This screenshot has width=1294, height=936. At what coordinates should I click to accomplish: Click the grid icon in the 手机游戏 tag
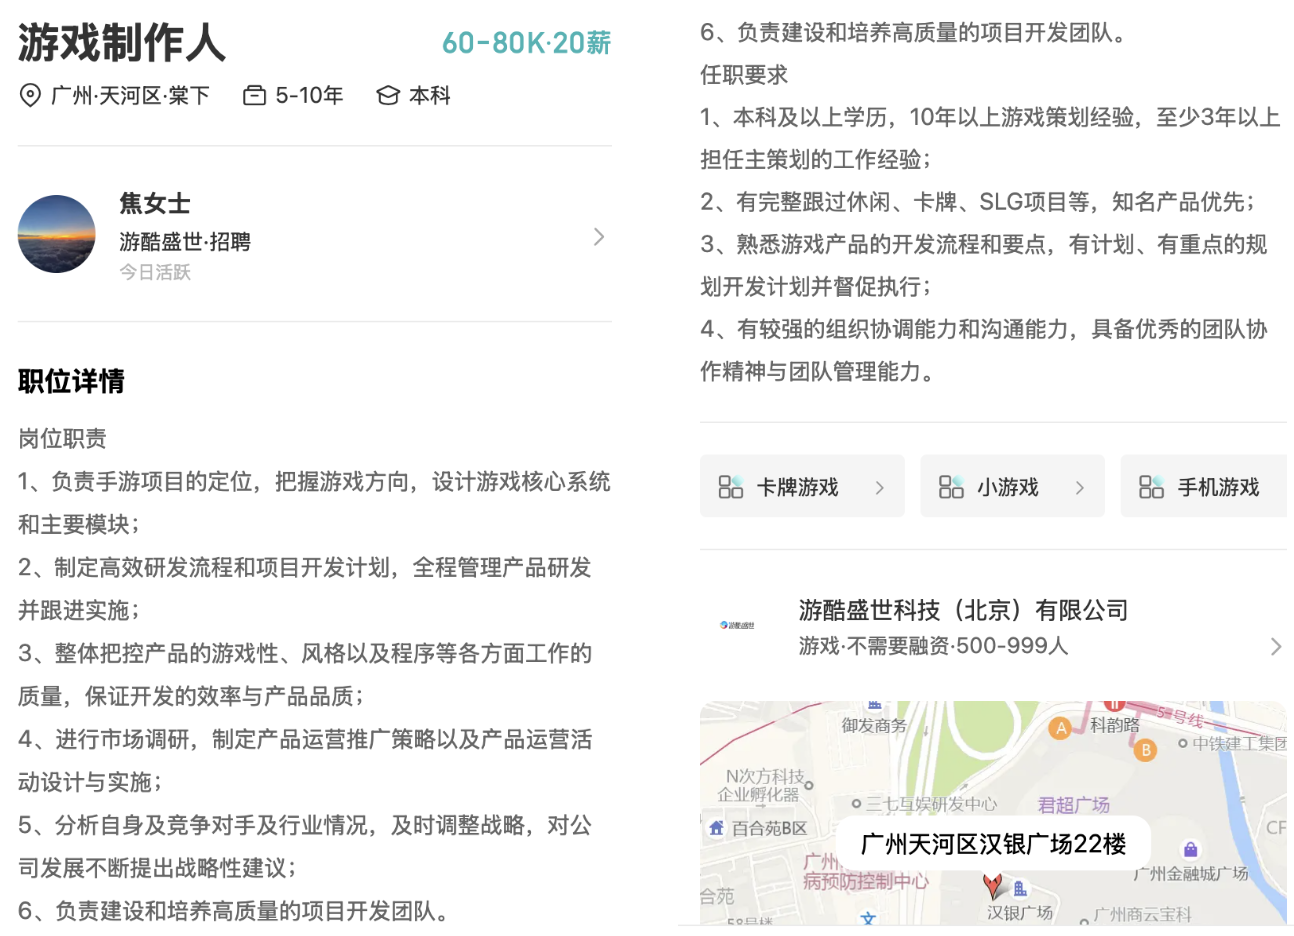[1151, 487]
